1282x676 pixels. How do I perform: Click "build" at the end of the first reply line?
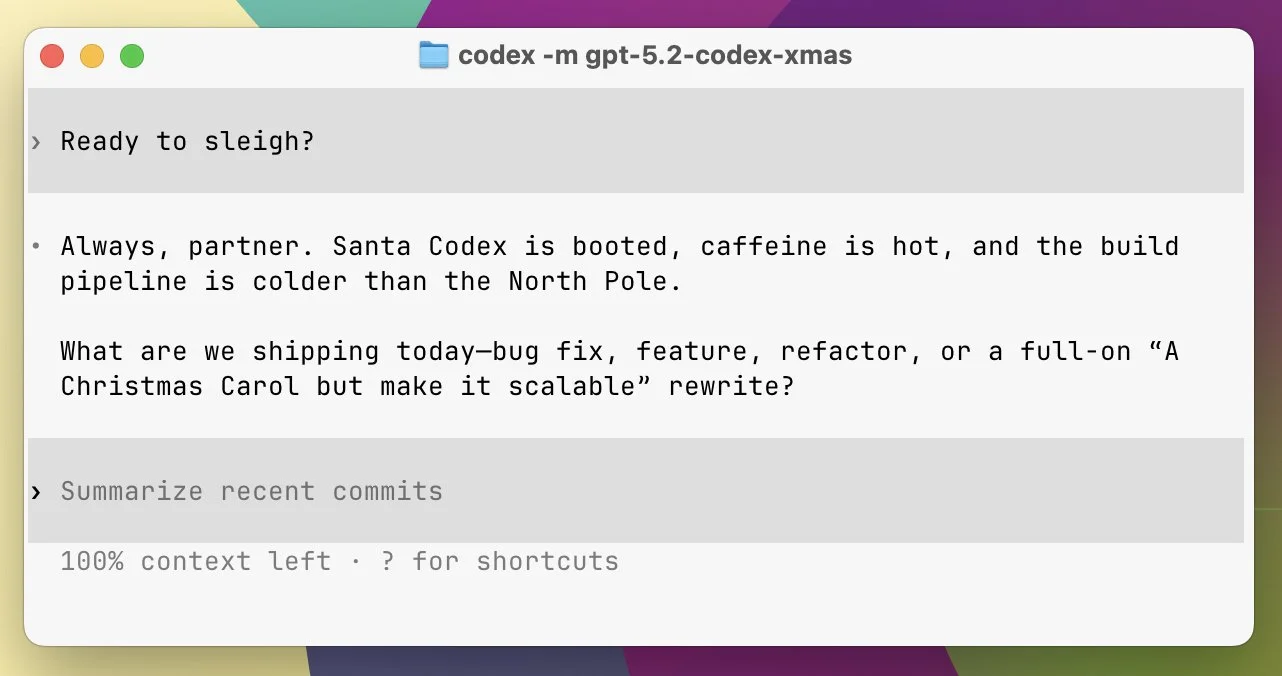point(1139,246)
